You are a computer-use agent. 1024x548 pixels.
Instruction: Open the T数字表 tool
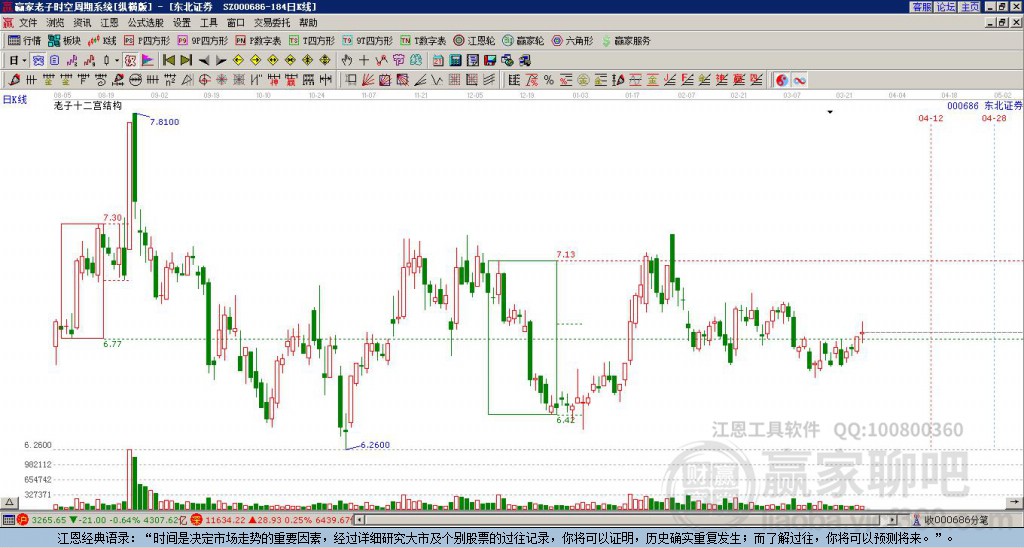coord(423,40)
